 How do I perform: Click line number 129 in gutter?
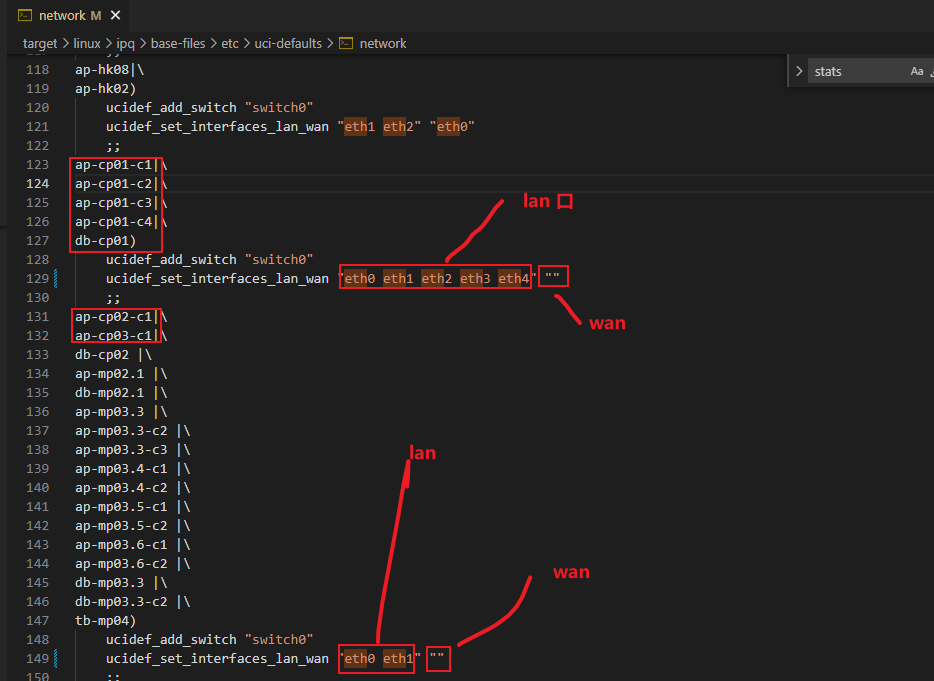coord(38,278)
